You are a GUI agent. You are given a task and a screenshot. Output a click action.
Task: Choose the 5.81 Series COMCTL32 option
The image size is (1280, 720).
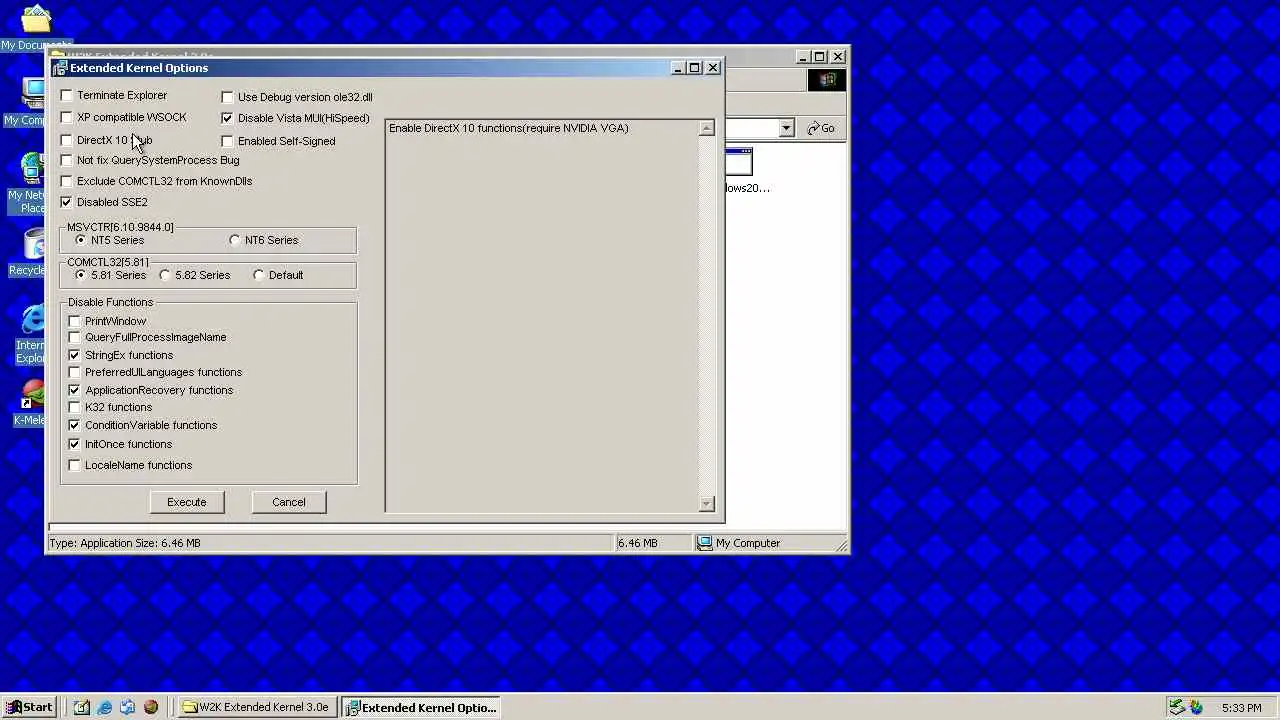click(x=81, y=275)
